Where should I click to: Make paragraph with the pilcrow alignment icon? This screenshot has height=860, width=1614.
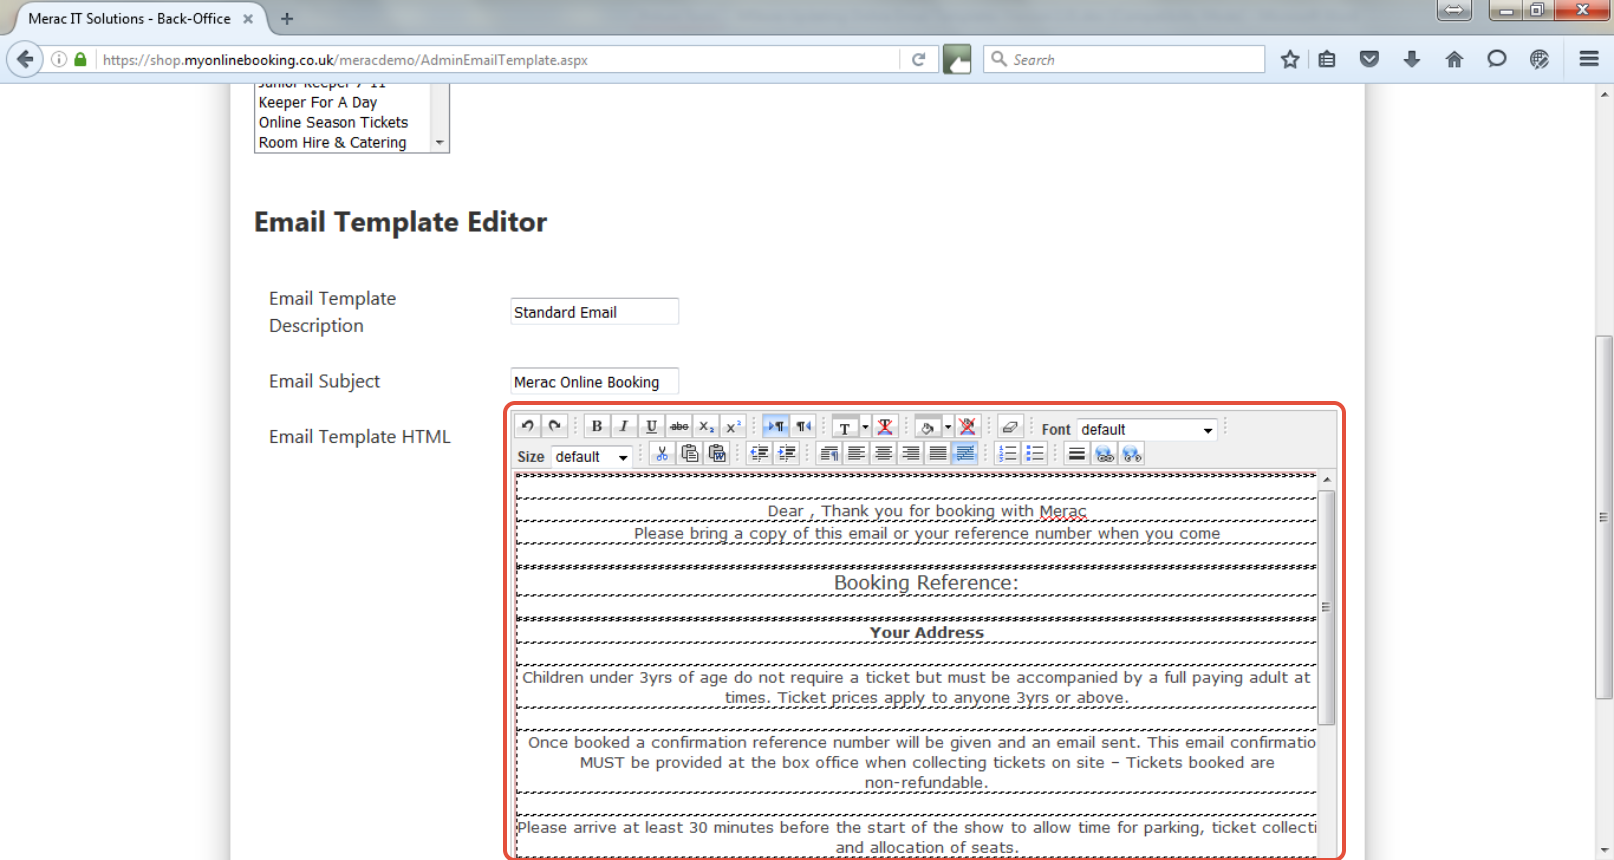[x=829, y=454]
